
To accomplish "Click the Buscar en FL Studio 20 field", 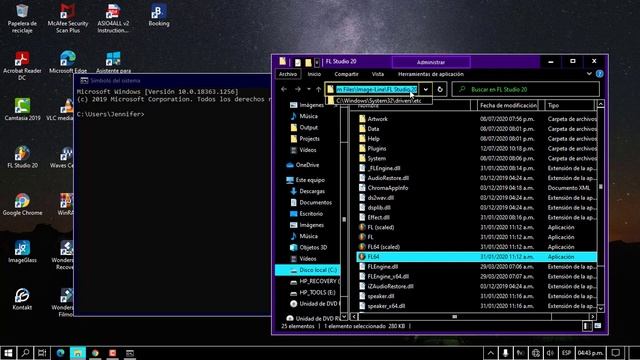I will 526,89.
